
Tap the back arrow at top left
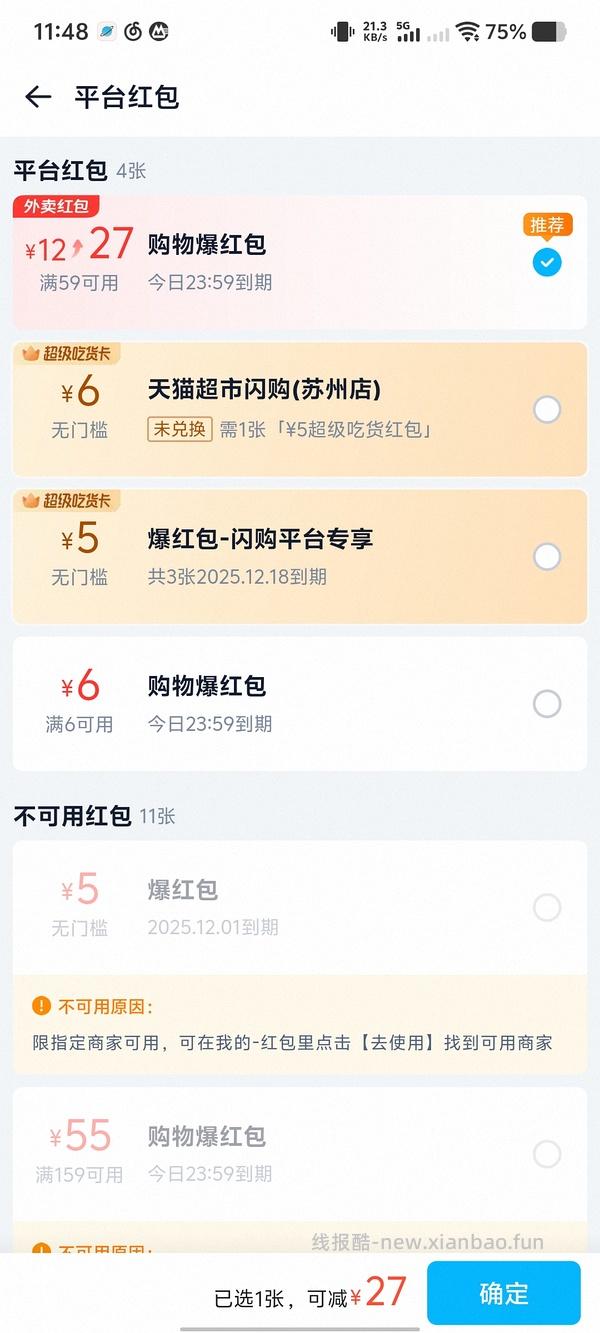coord(37,96)
